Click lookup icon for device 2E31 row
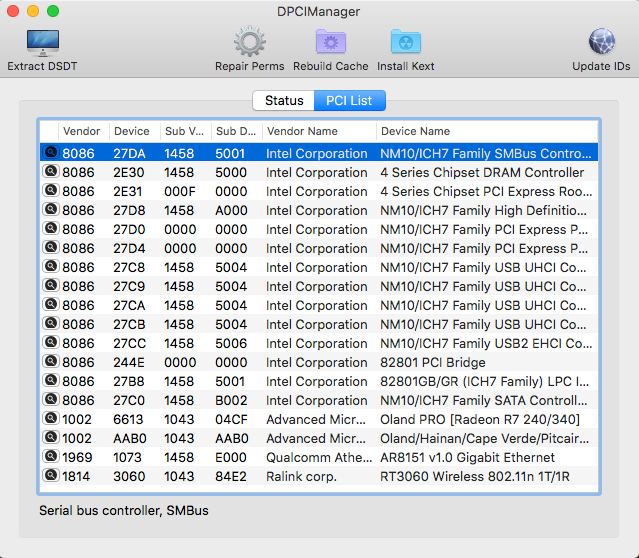 click(51, 190)
